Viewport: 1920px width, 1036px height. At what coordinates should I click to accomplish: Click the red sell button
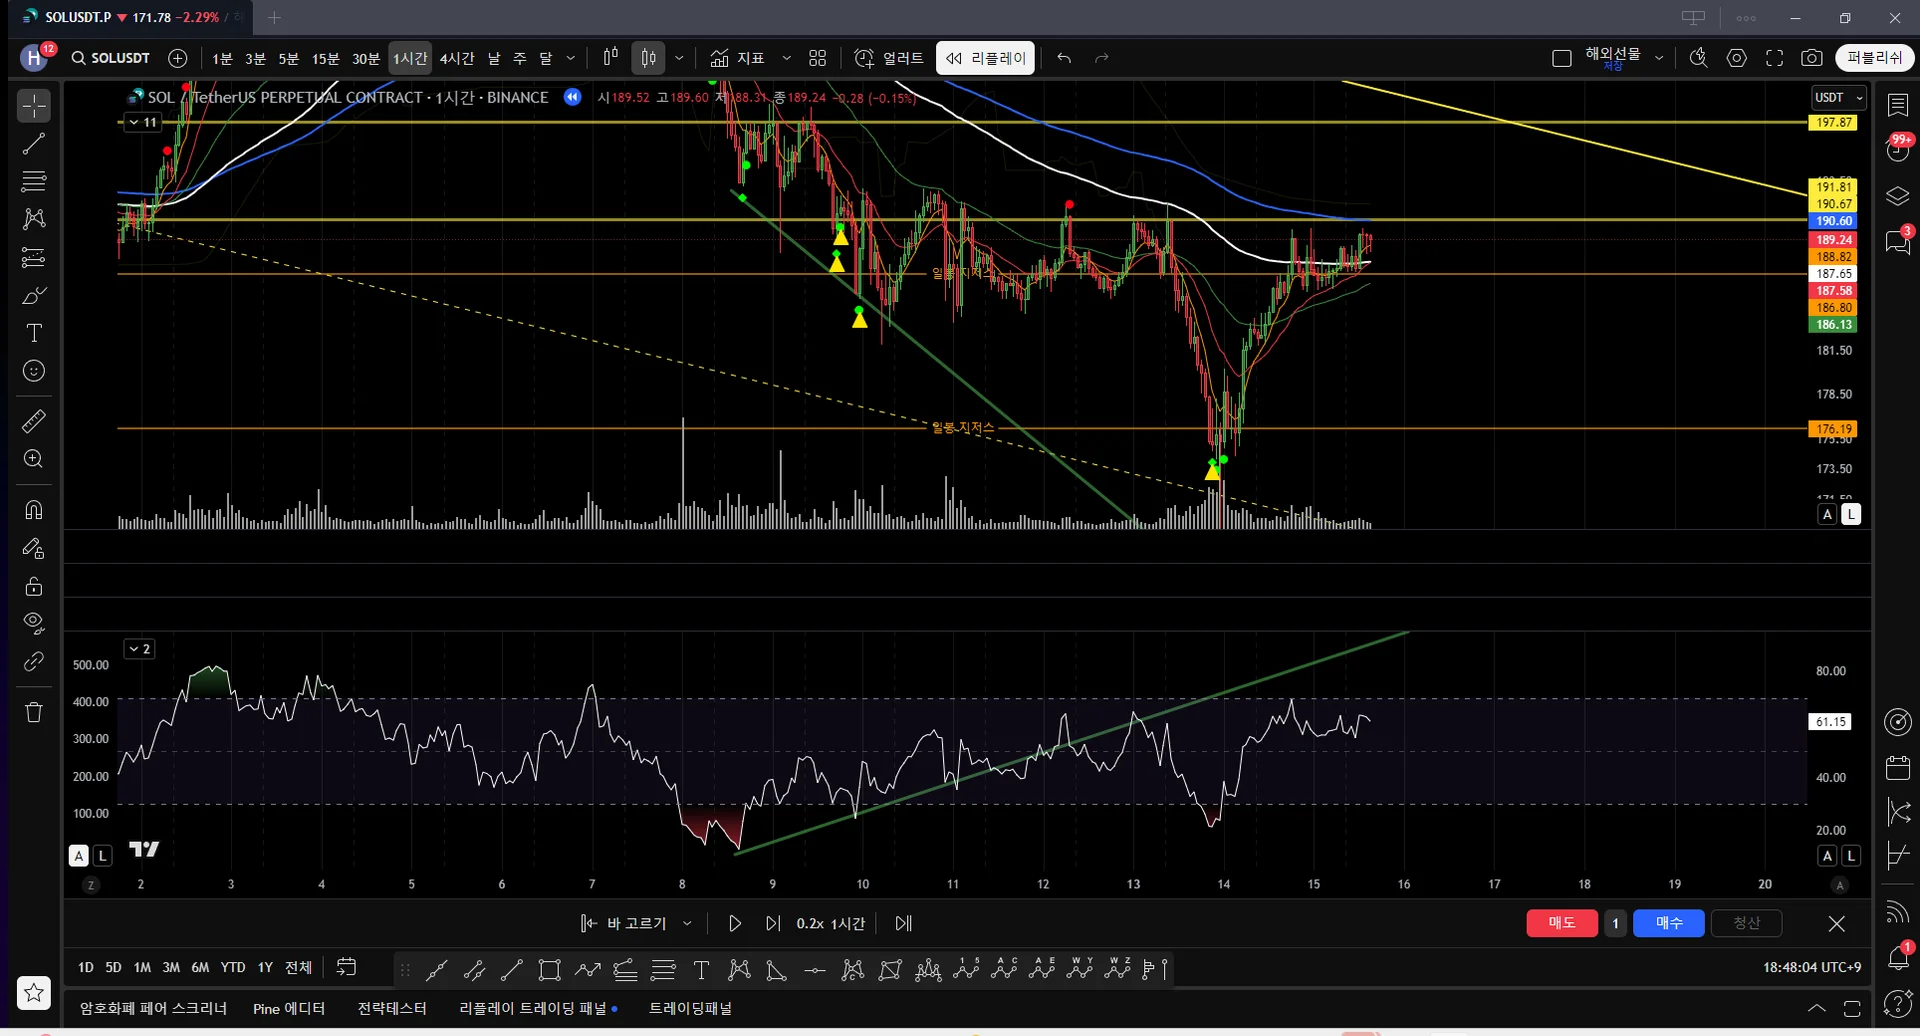point(1561,923)
